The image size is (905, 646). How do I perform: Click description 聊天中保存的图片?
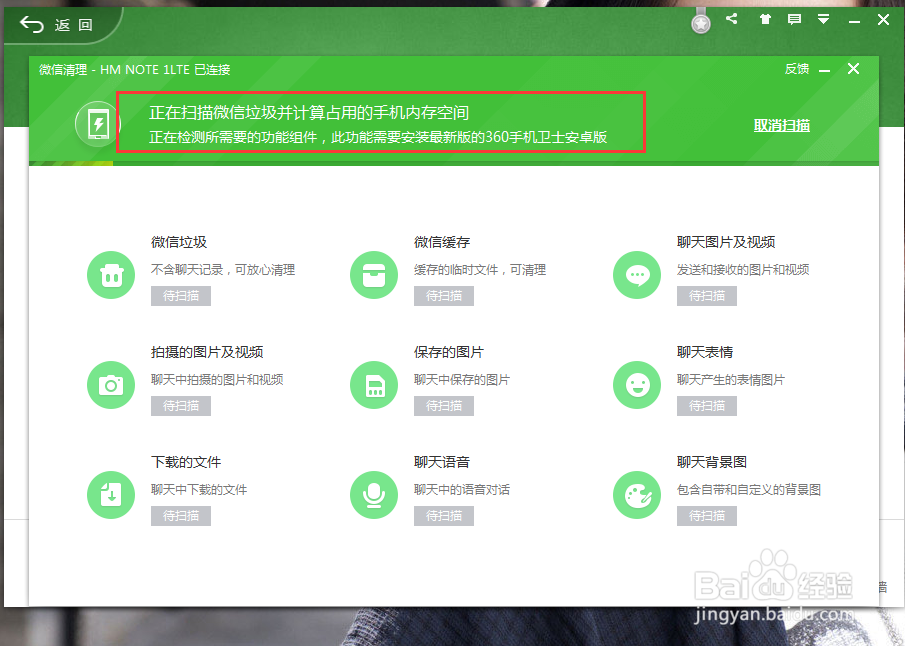point(462,380)
